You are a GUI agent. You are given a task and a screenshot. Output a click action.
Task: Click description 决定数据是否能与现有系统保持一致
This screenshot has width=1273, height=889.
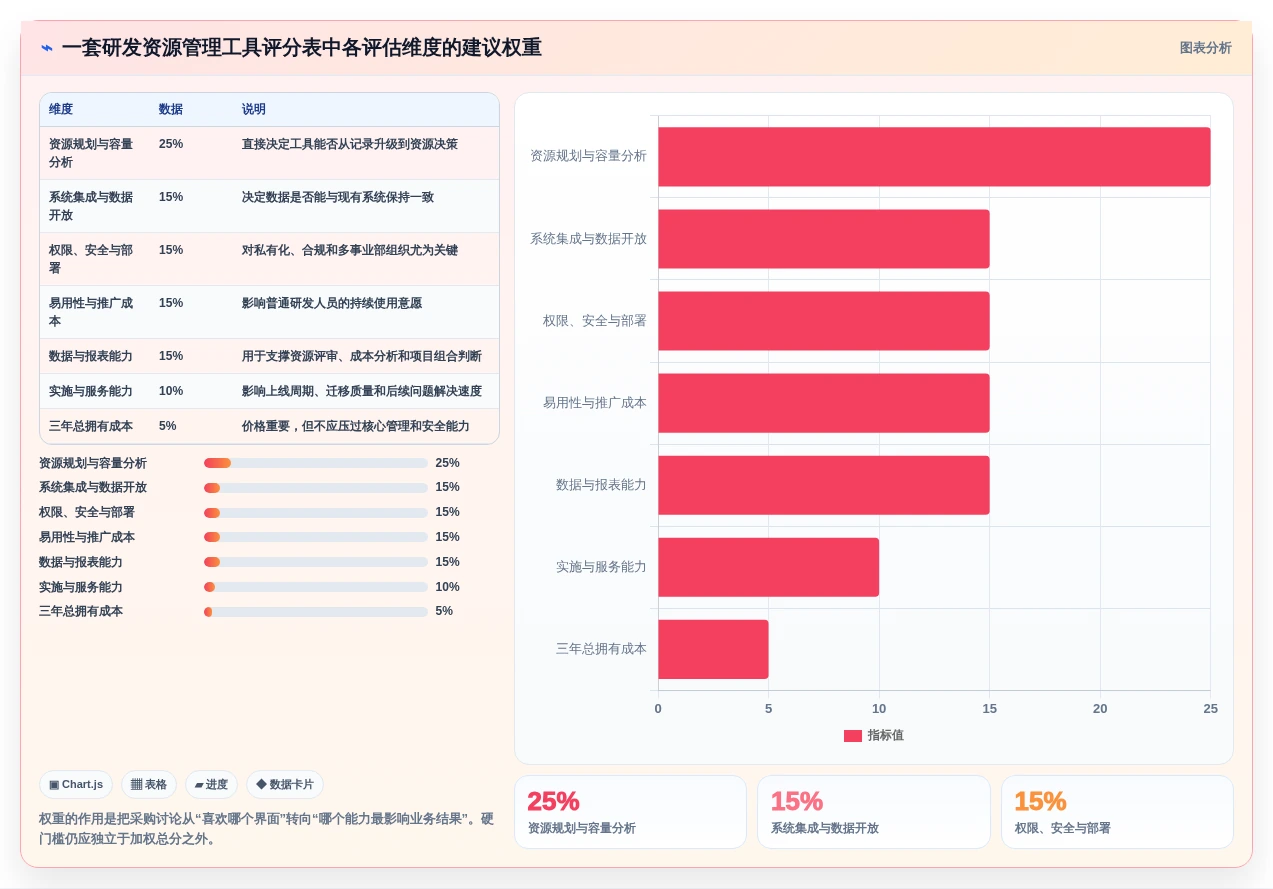click(x=338, y=197)
